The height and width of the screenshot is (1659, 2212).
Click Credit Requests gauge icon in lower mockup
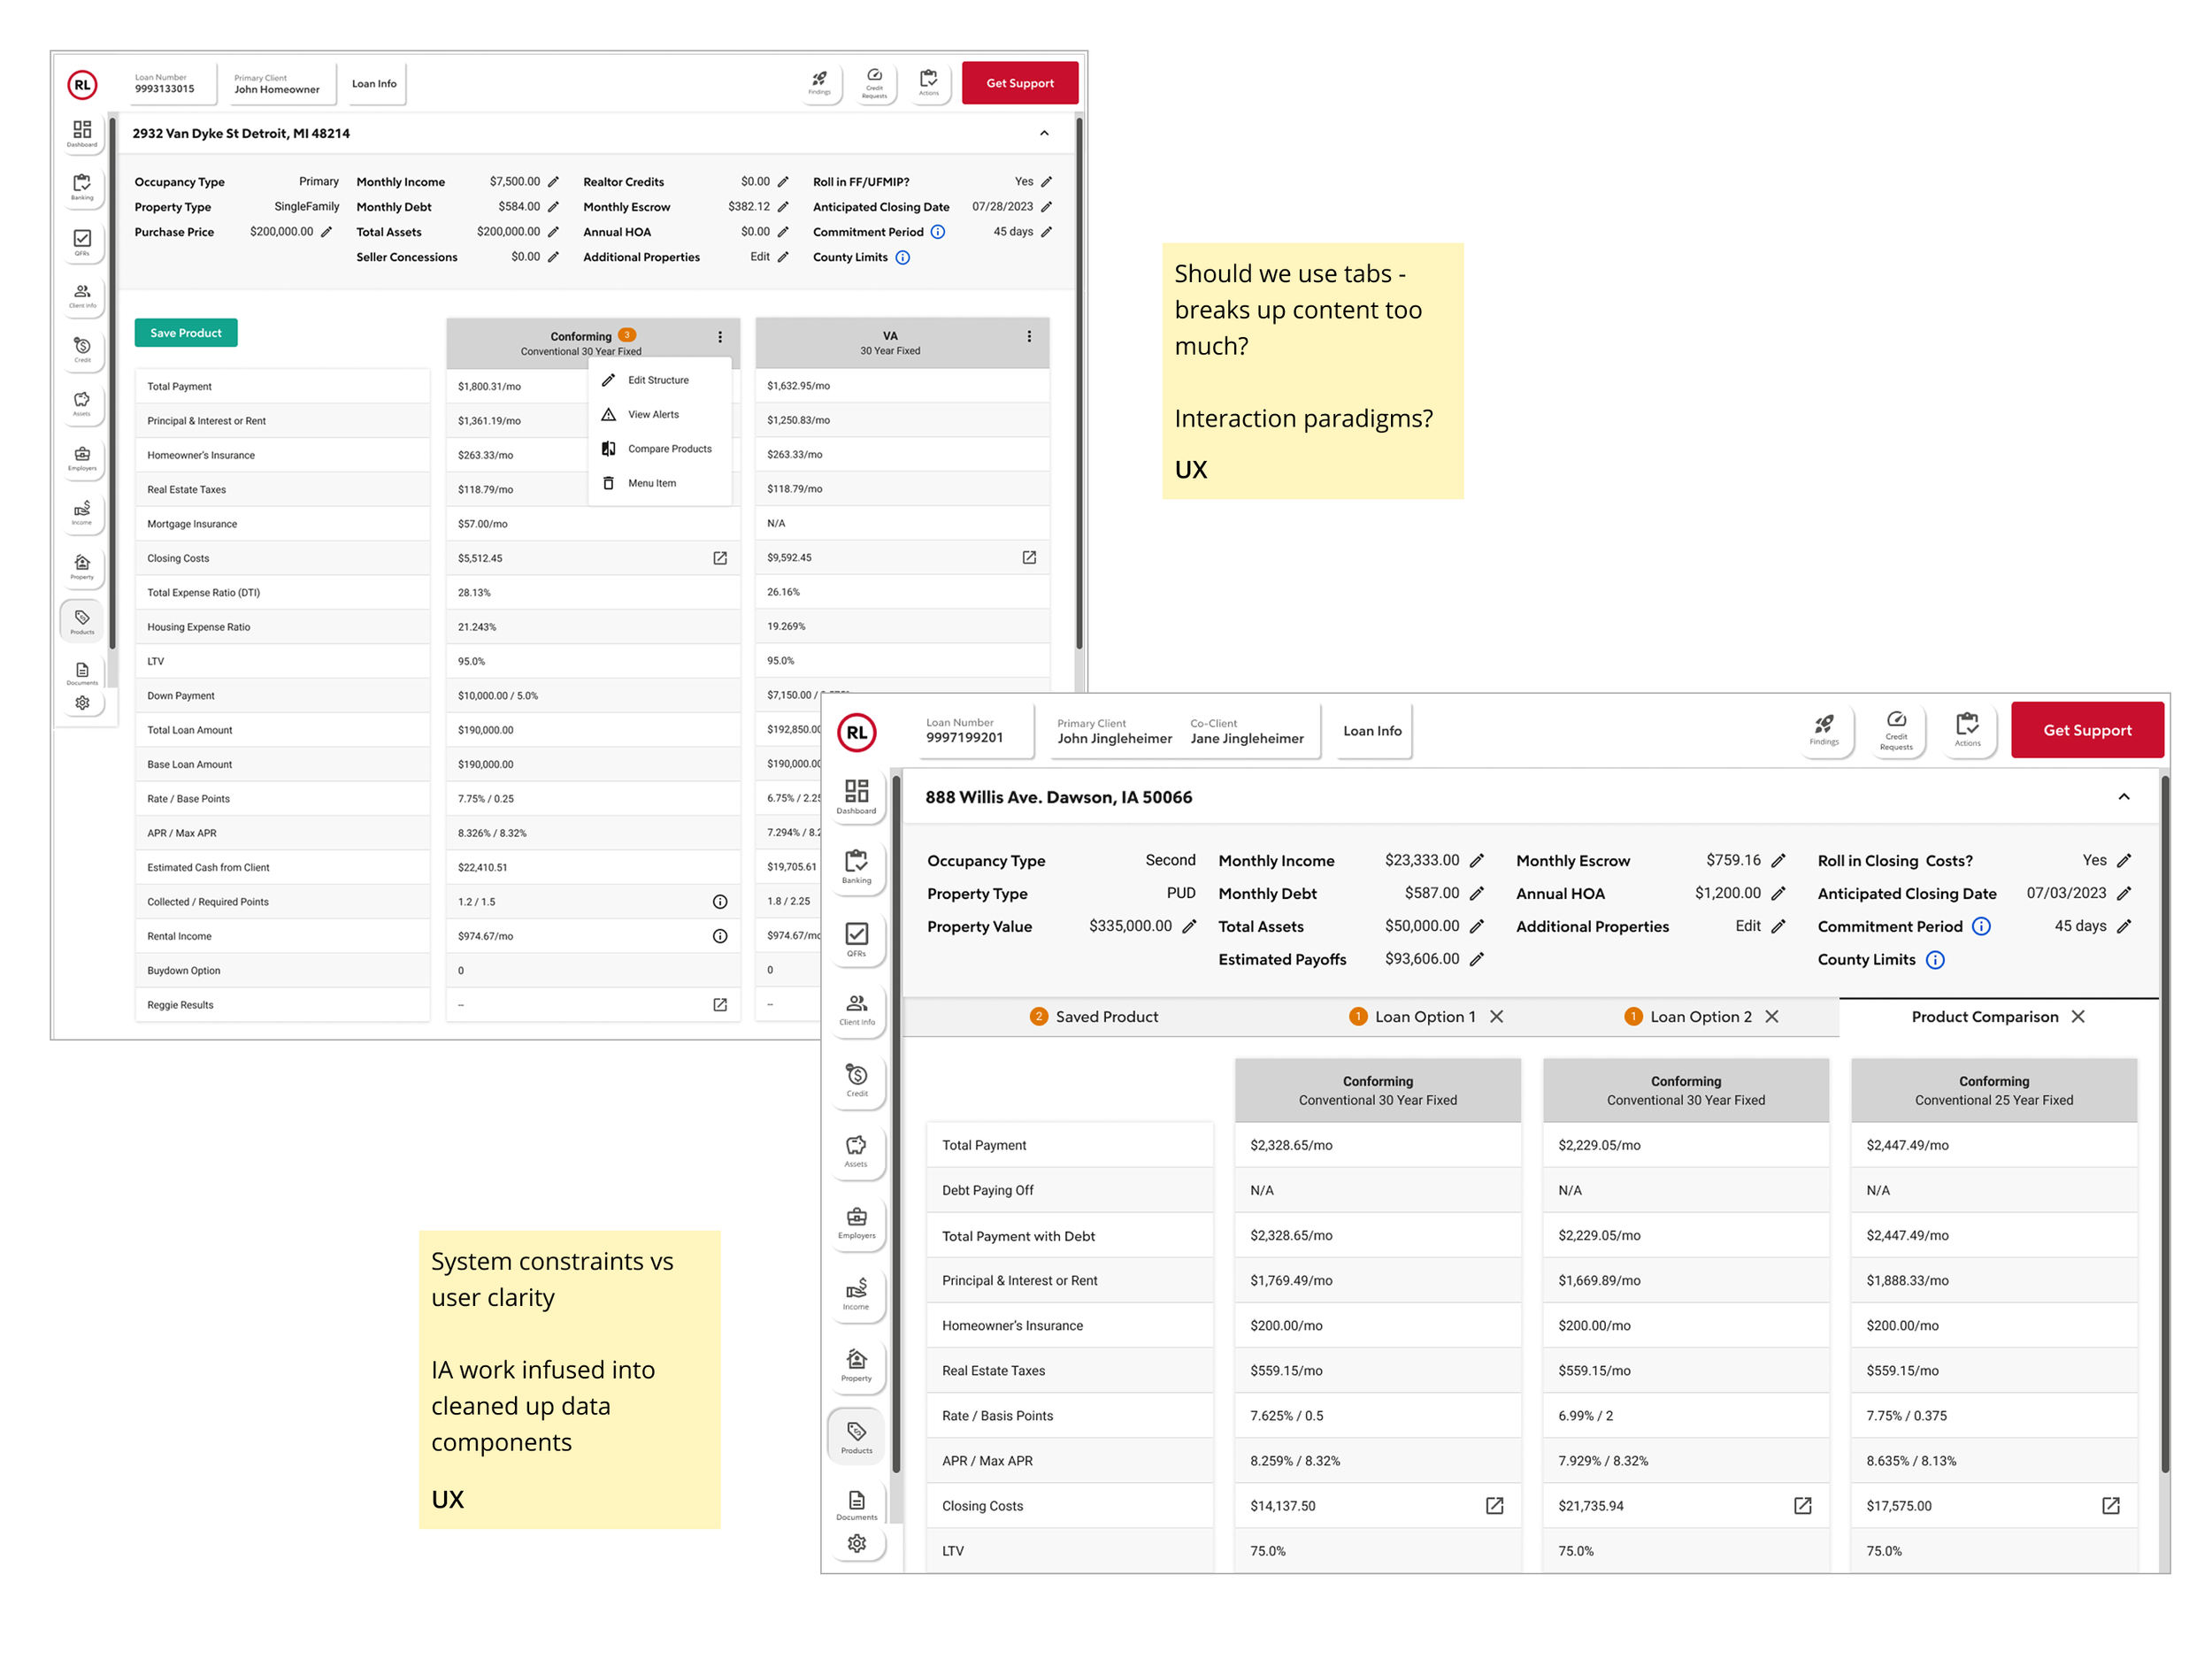[1896, 727]
